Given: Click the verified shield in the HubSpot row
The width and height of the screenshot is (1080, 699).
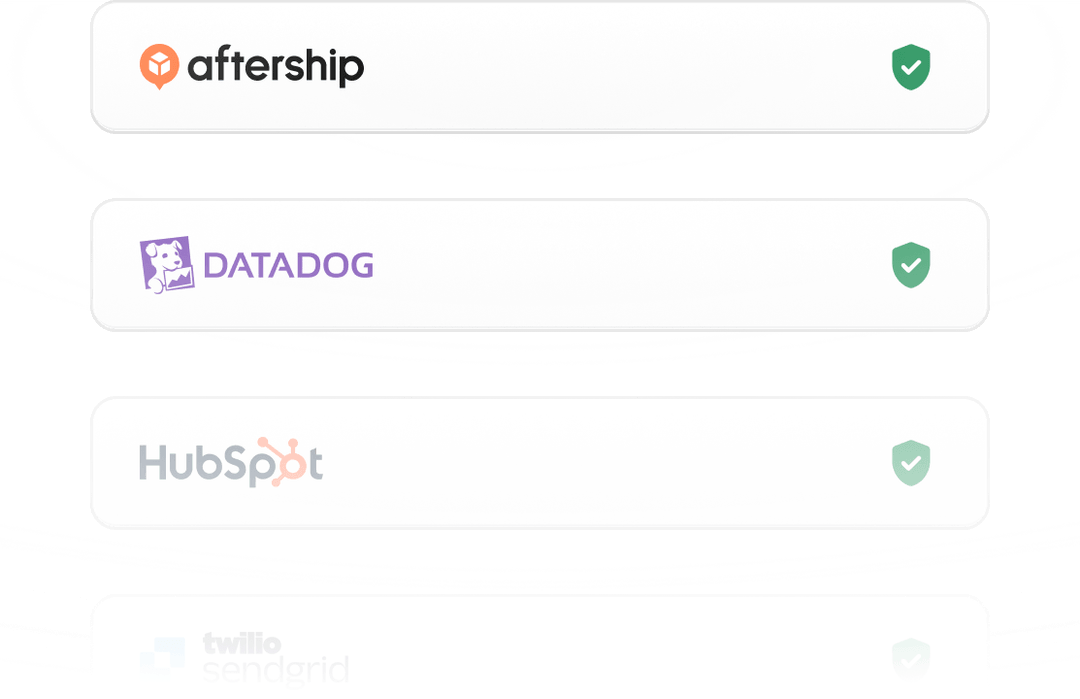Looking at the screenshot, I should point(911,463).
